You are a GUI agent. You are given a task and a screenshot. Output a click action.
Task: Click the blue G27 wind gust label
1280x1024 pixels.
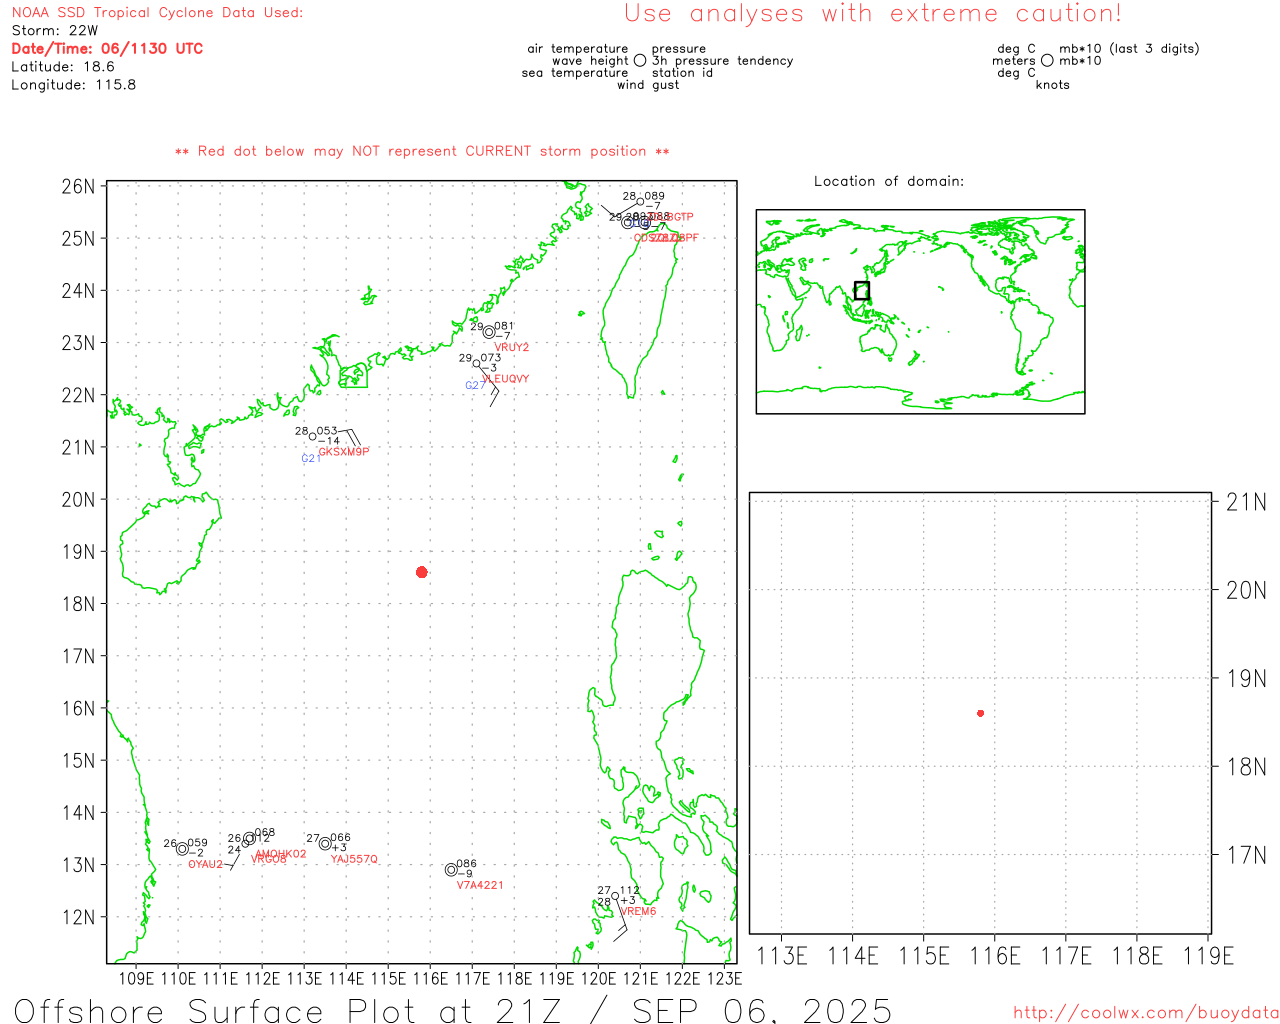[x=474, y=386]
